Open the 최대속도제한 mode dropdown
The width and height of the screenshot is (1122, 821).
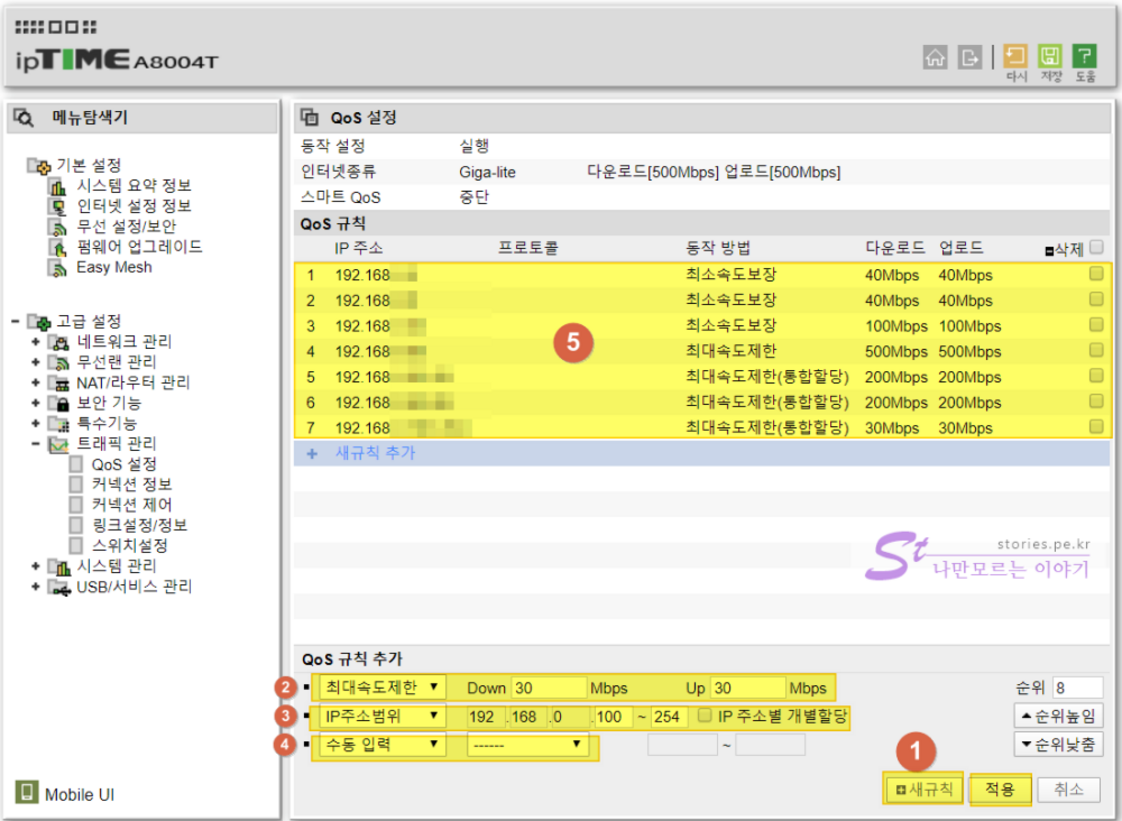pyautogui.click(x=379, y=688)
